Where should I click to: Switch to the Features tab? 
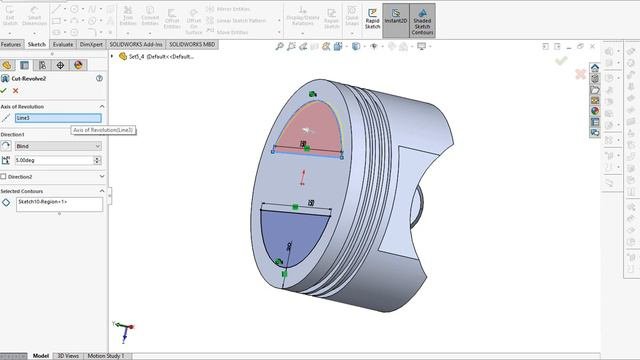pos(11,44)
